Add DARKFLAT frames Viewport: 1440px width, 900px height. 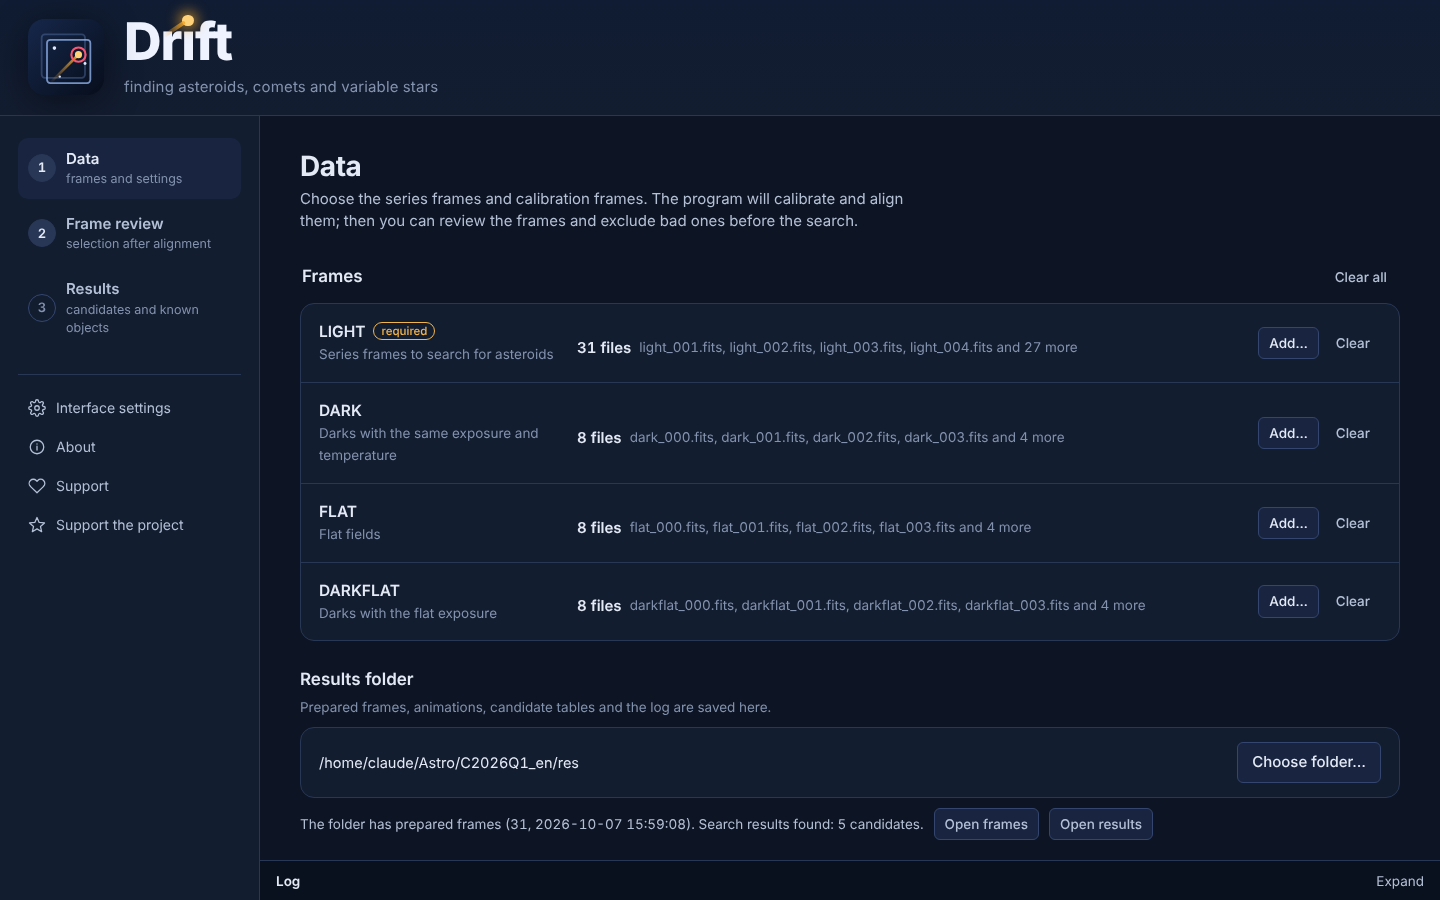tap(1288, 601)
